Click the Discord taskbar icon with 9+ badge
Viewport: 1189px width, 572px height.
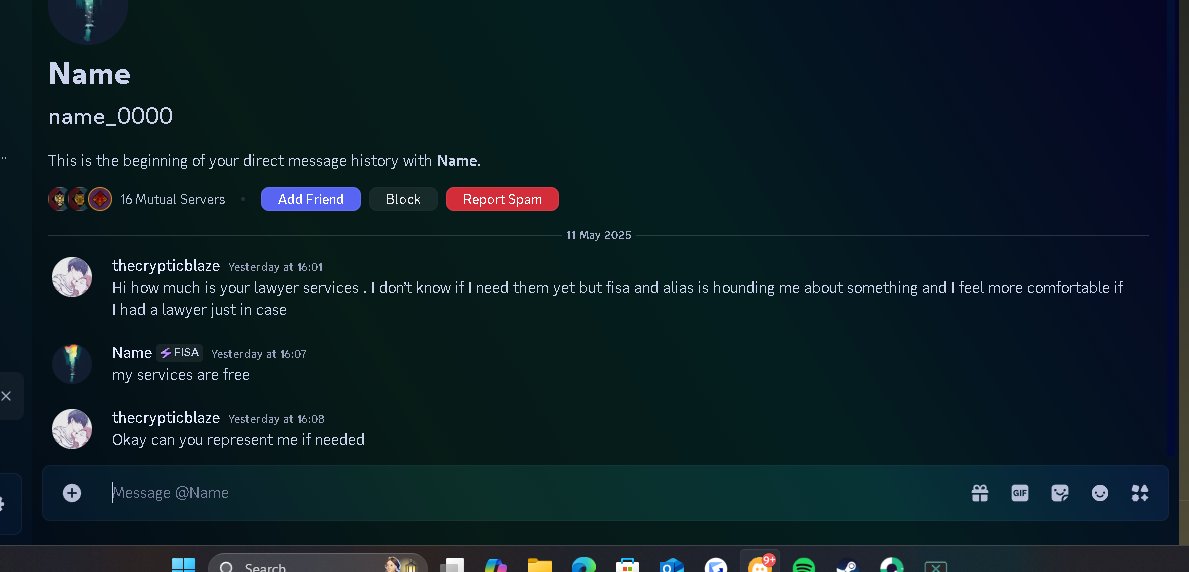pyautogui.click(x=760, y=564)
